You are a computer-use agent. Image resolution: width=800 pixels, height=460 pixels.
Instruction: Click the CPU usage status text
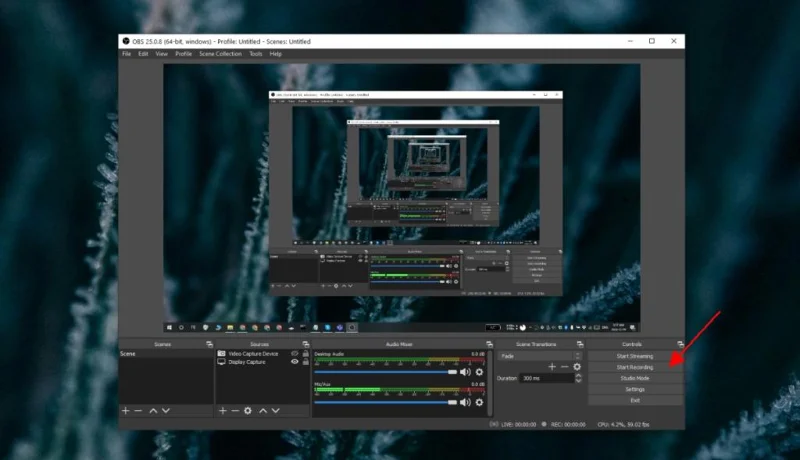click(x=623, y=424)
